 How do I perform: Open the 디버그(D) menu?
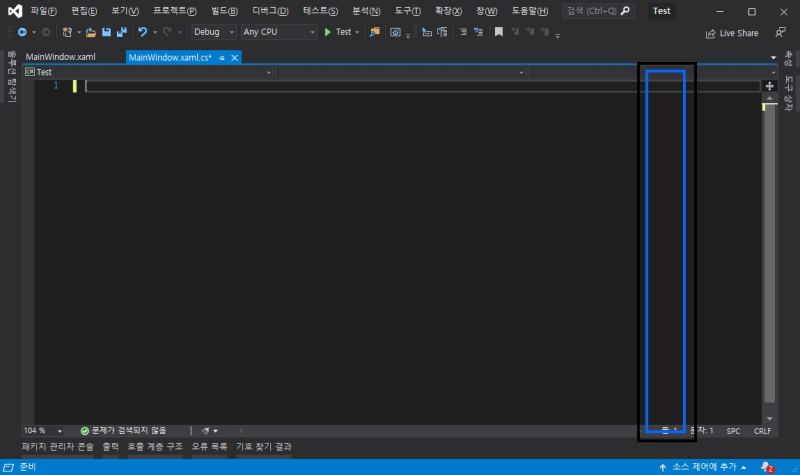click(270, 11)
